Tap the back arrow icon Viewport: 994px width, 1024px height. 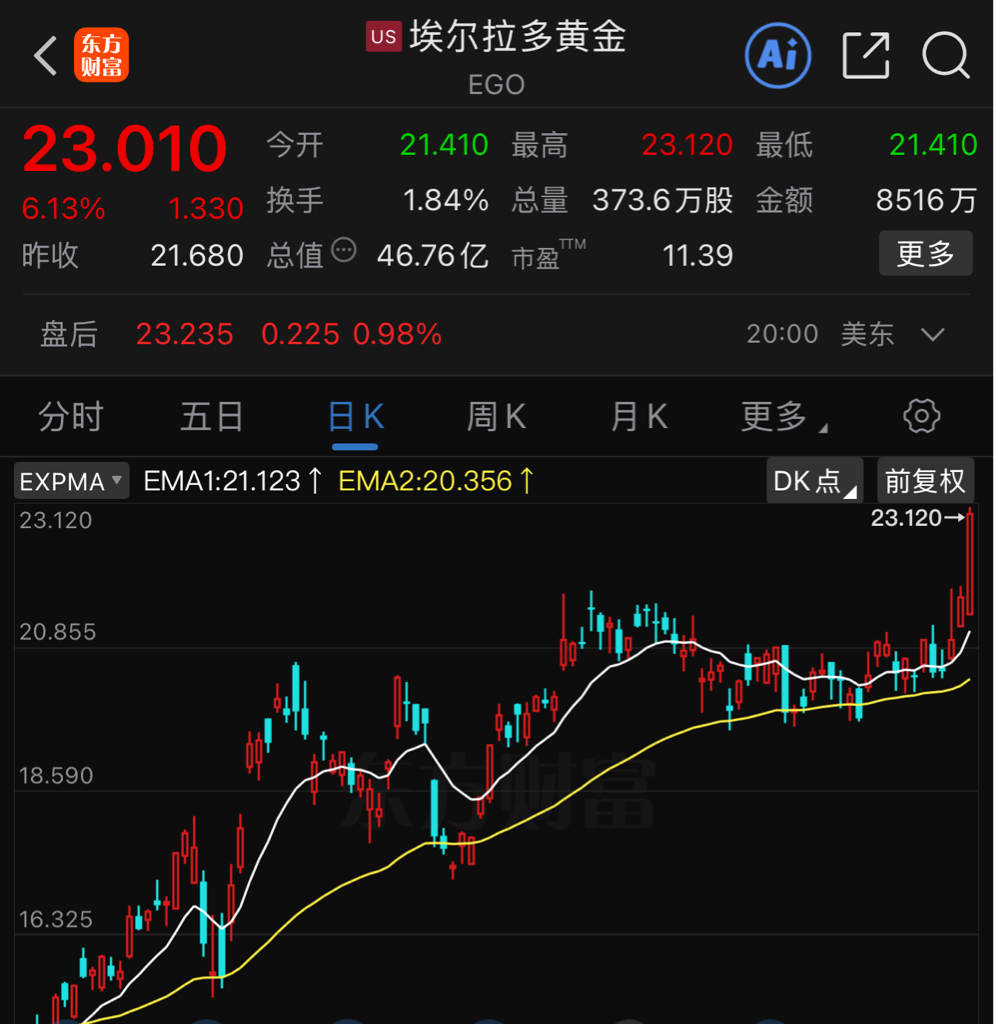click(x=45, y=56)
